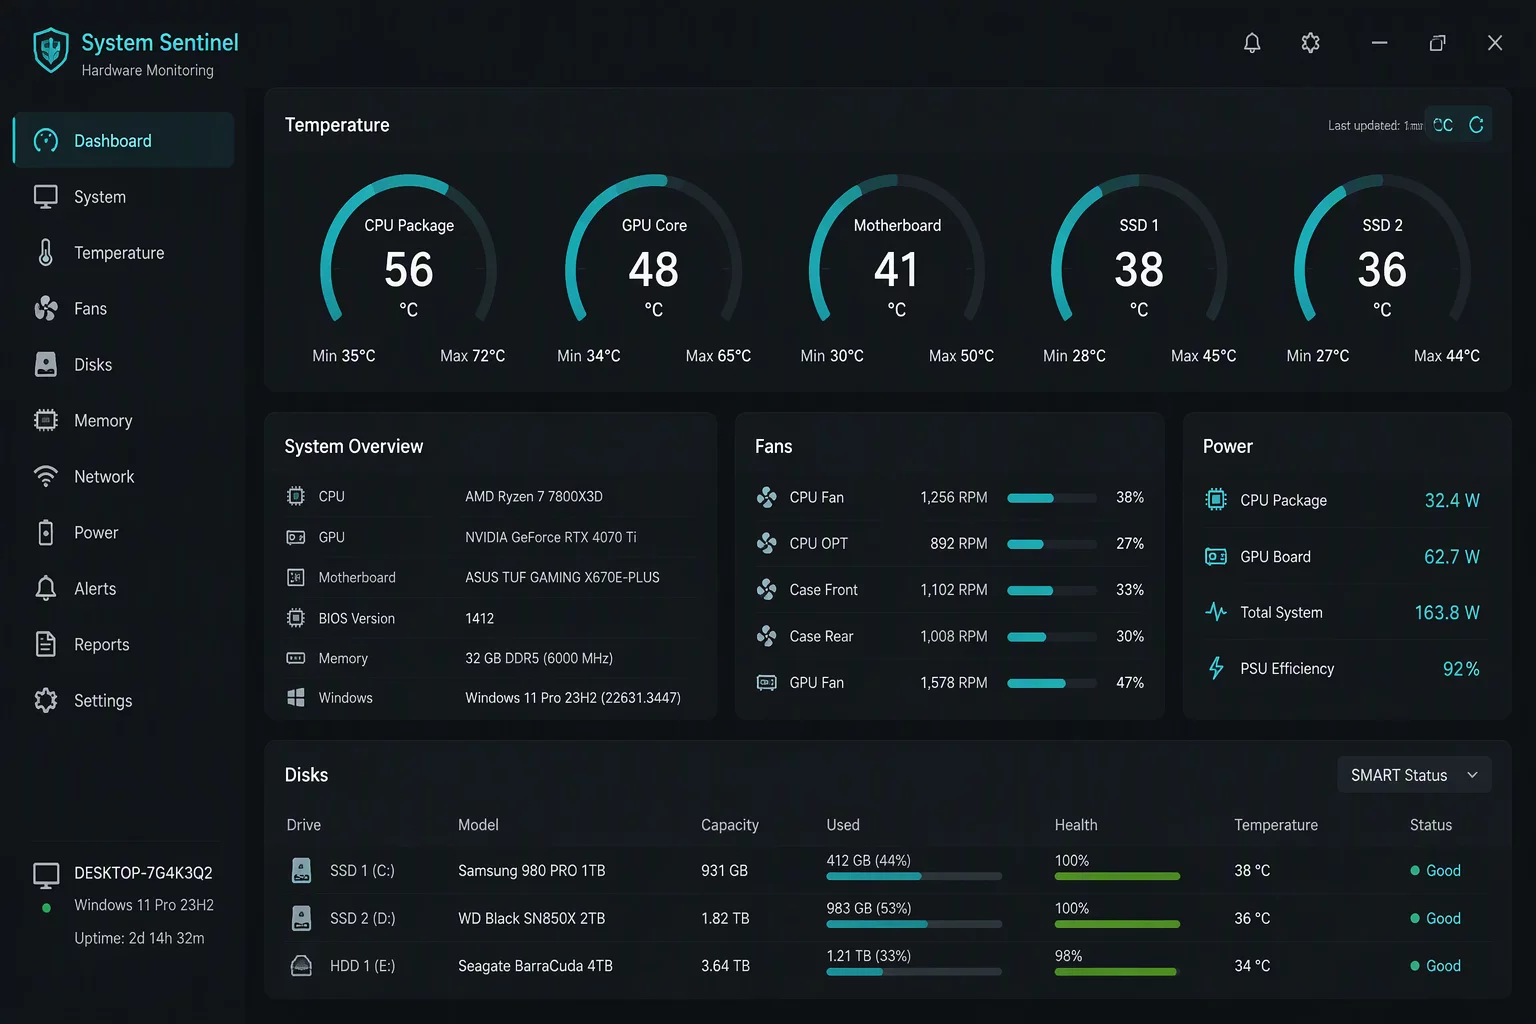The image size is (1536, 1024).
Task: Click the drive icon for SSD 1 (C:)
Action: tap(301, 871)
